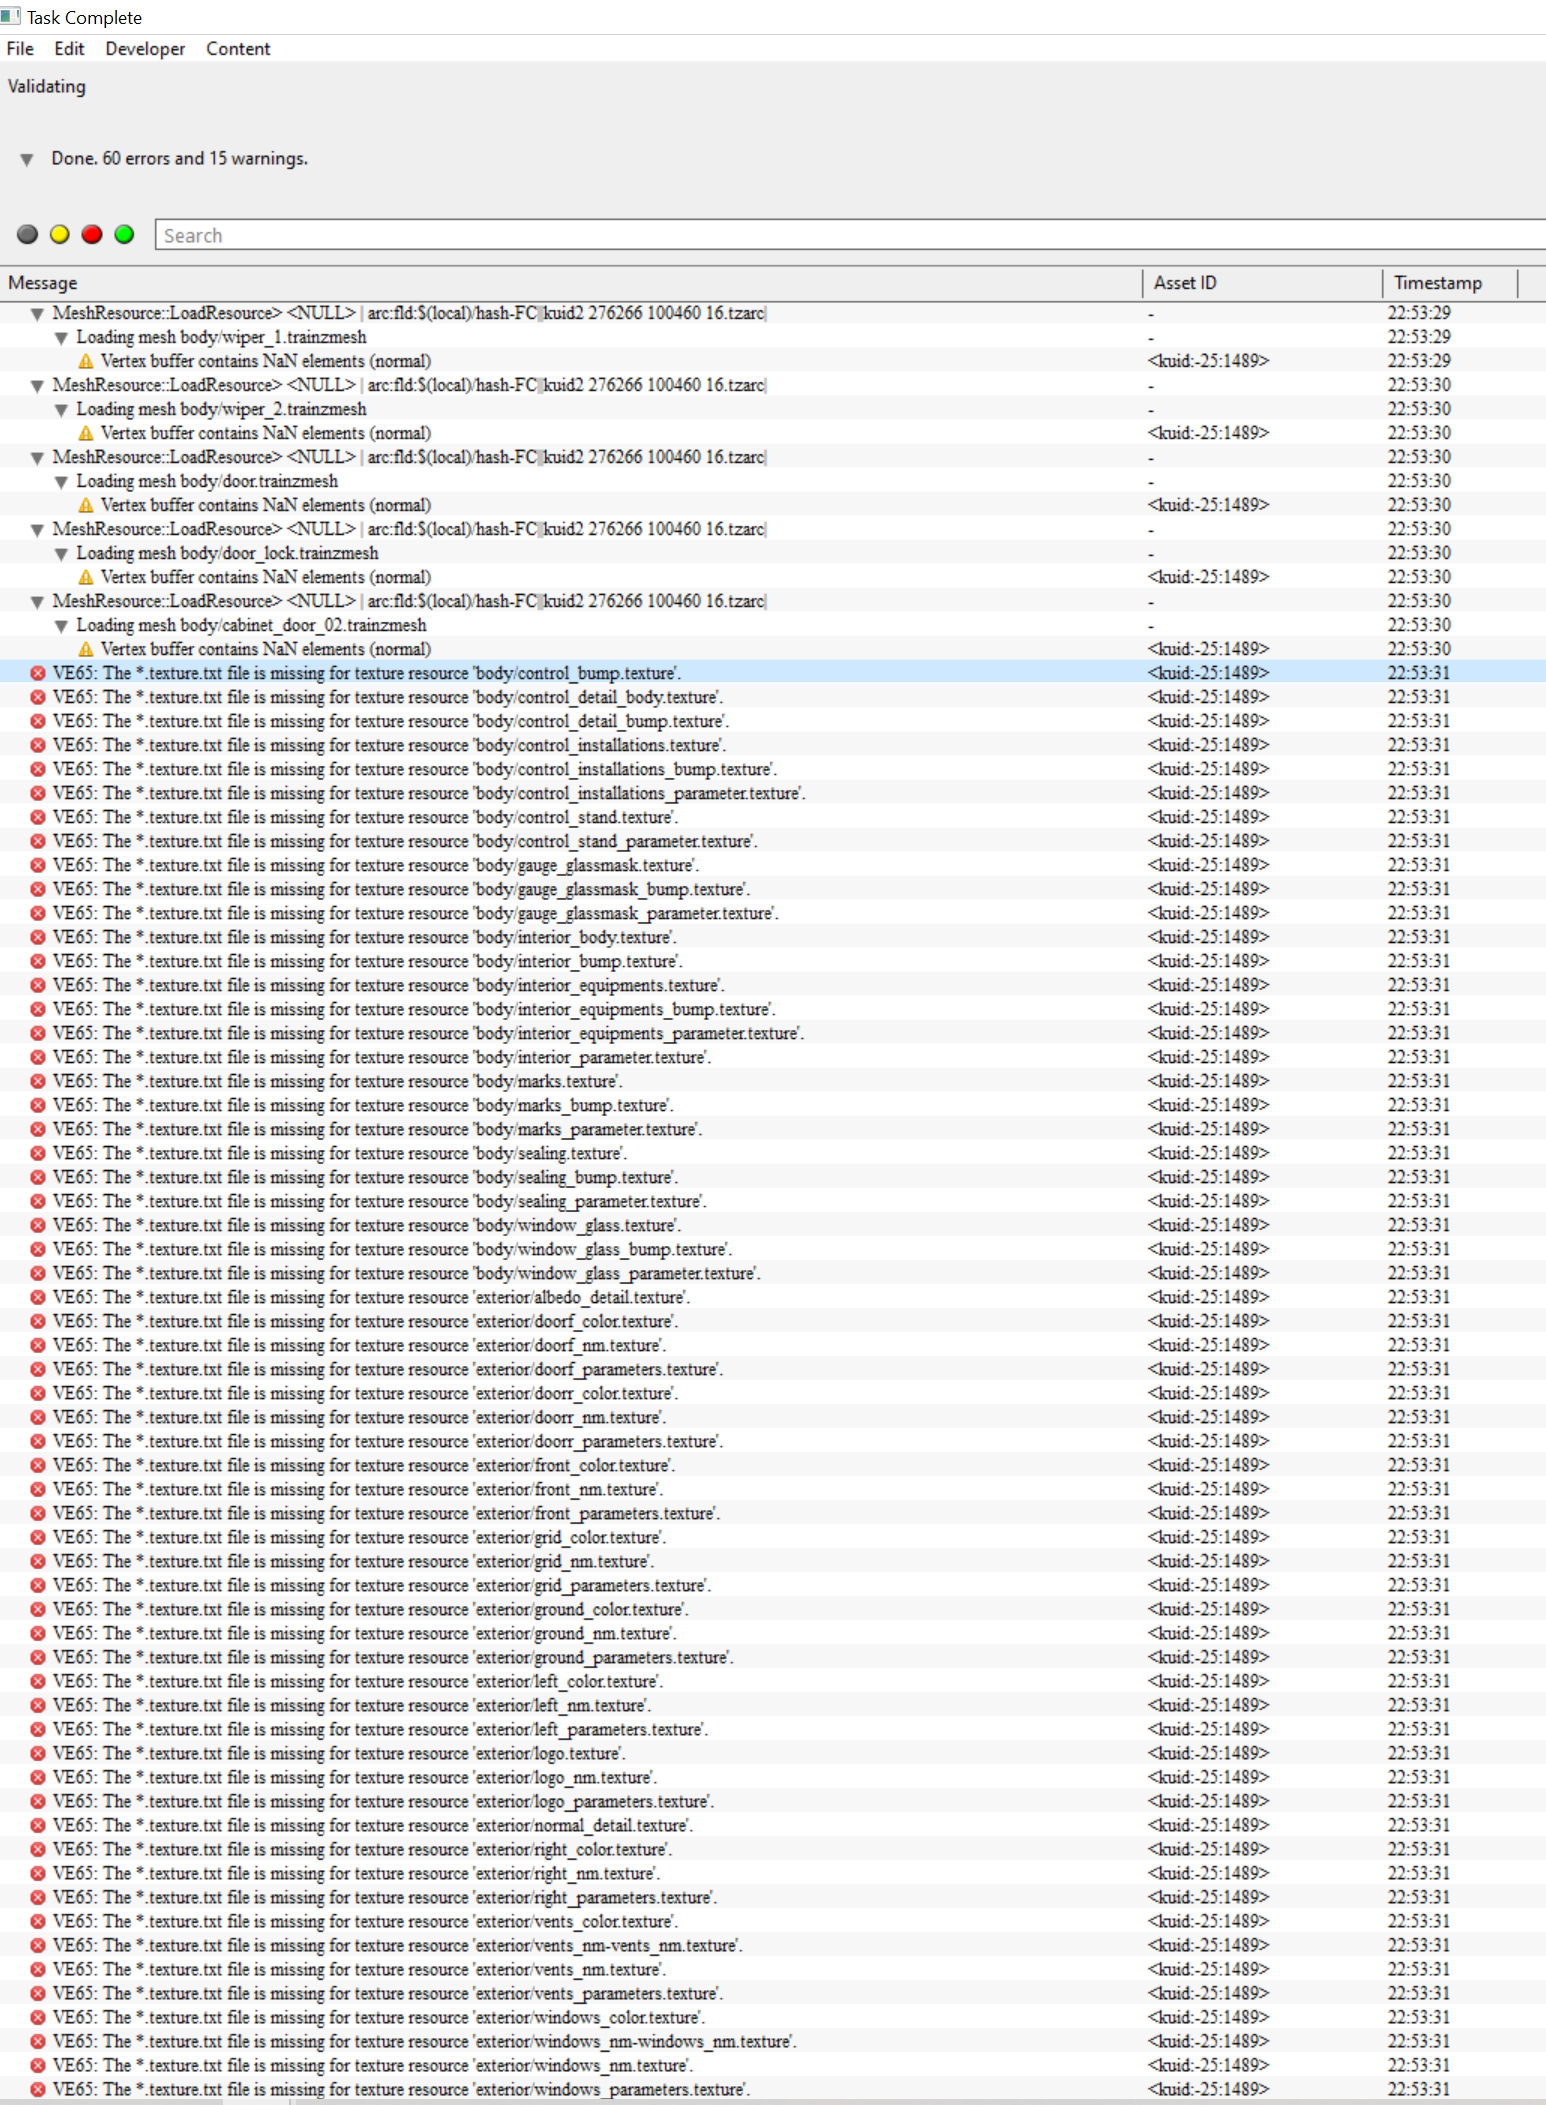Click error icon for 'exterior/left_color.texture'
This screenshot has width=1546, height=2105.
pyautogui.click(x=38, y=1681)
